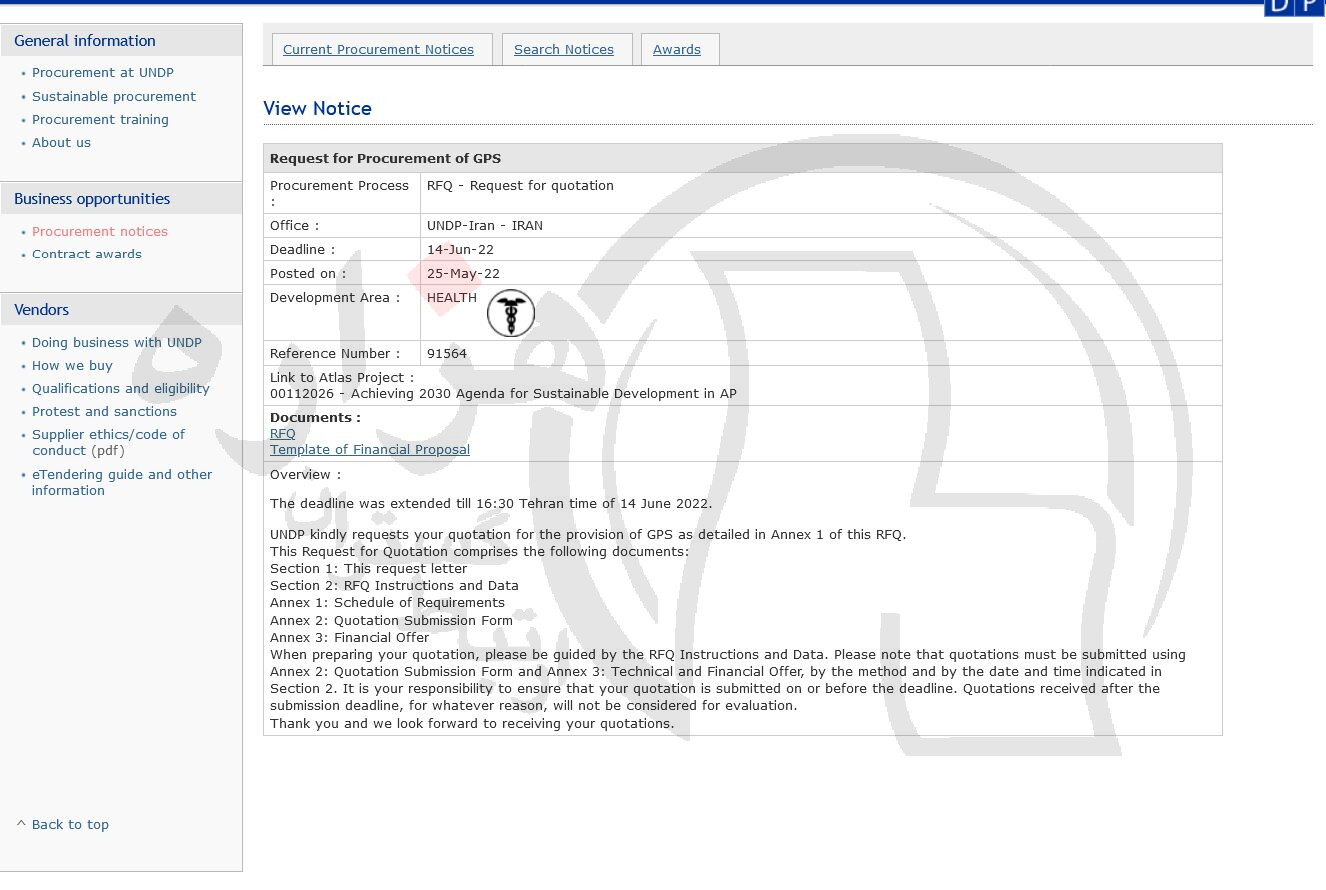The height and width of the screenshot is (890, 1326).
Task: Select Annex 1: Schedule of Requirements line
Action: click(387, 602)
